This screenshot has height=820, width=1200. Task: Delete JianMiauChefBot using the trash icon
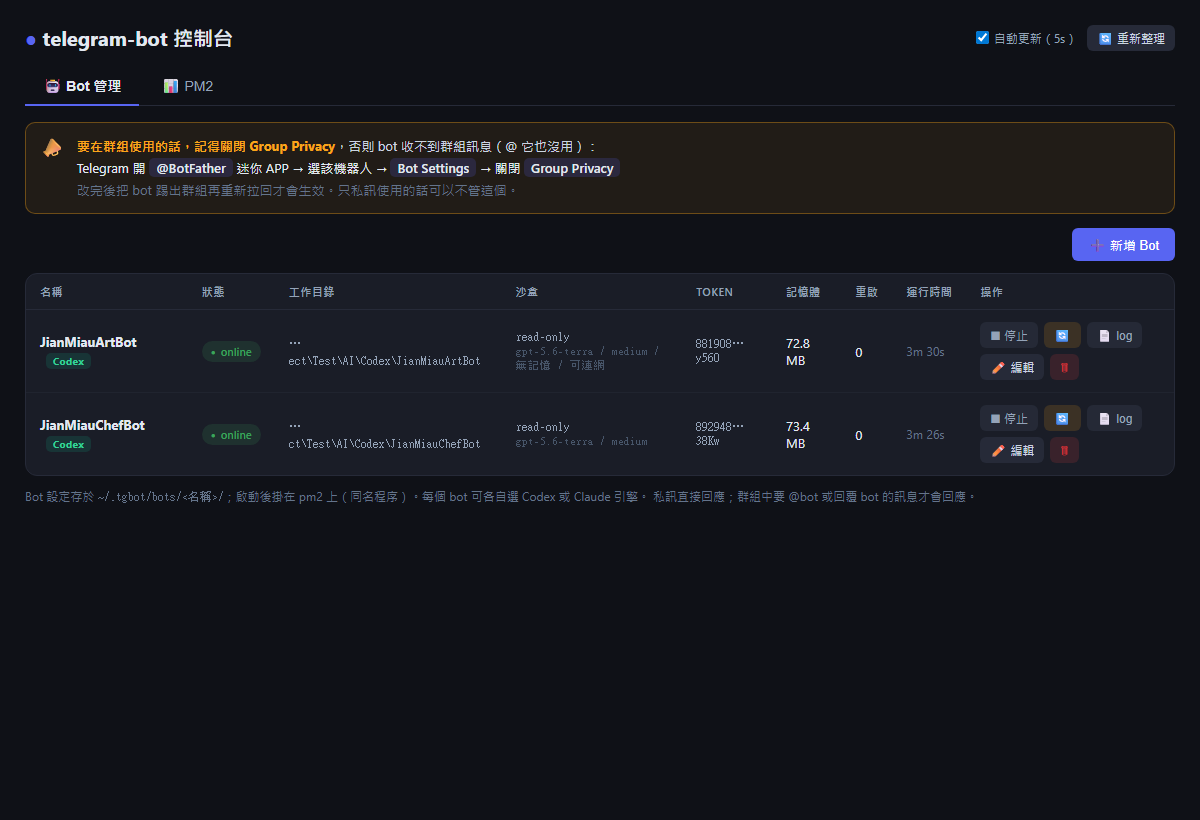pyautogui.click(x=1064, y=450)
